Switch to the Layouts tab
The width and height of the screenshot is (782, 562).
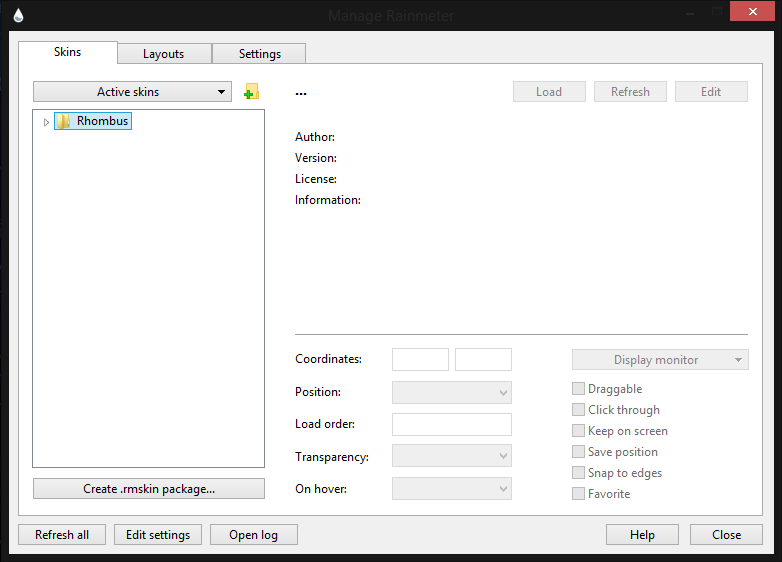(164, 54)
